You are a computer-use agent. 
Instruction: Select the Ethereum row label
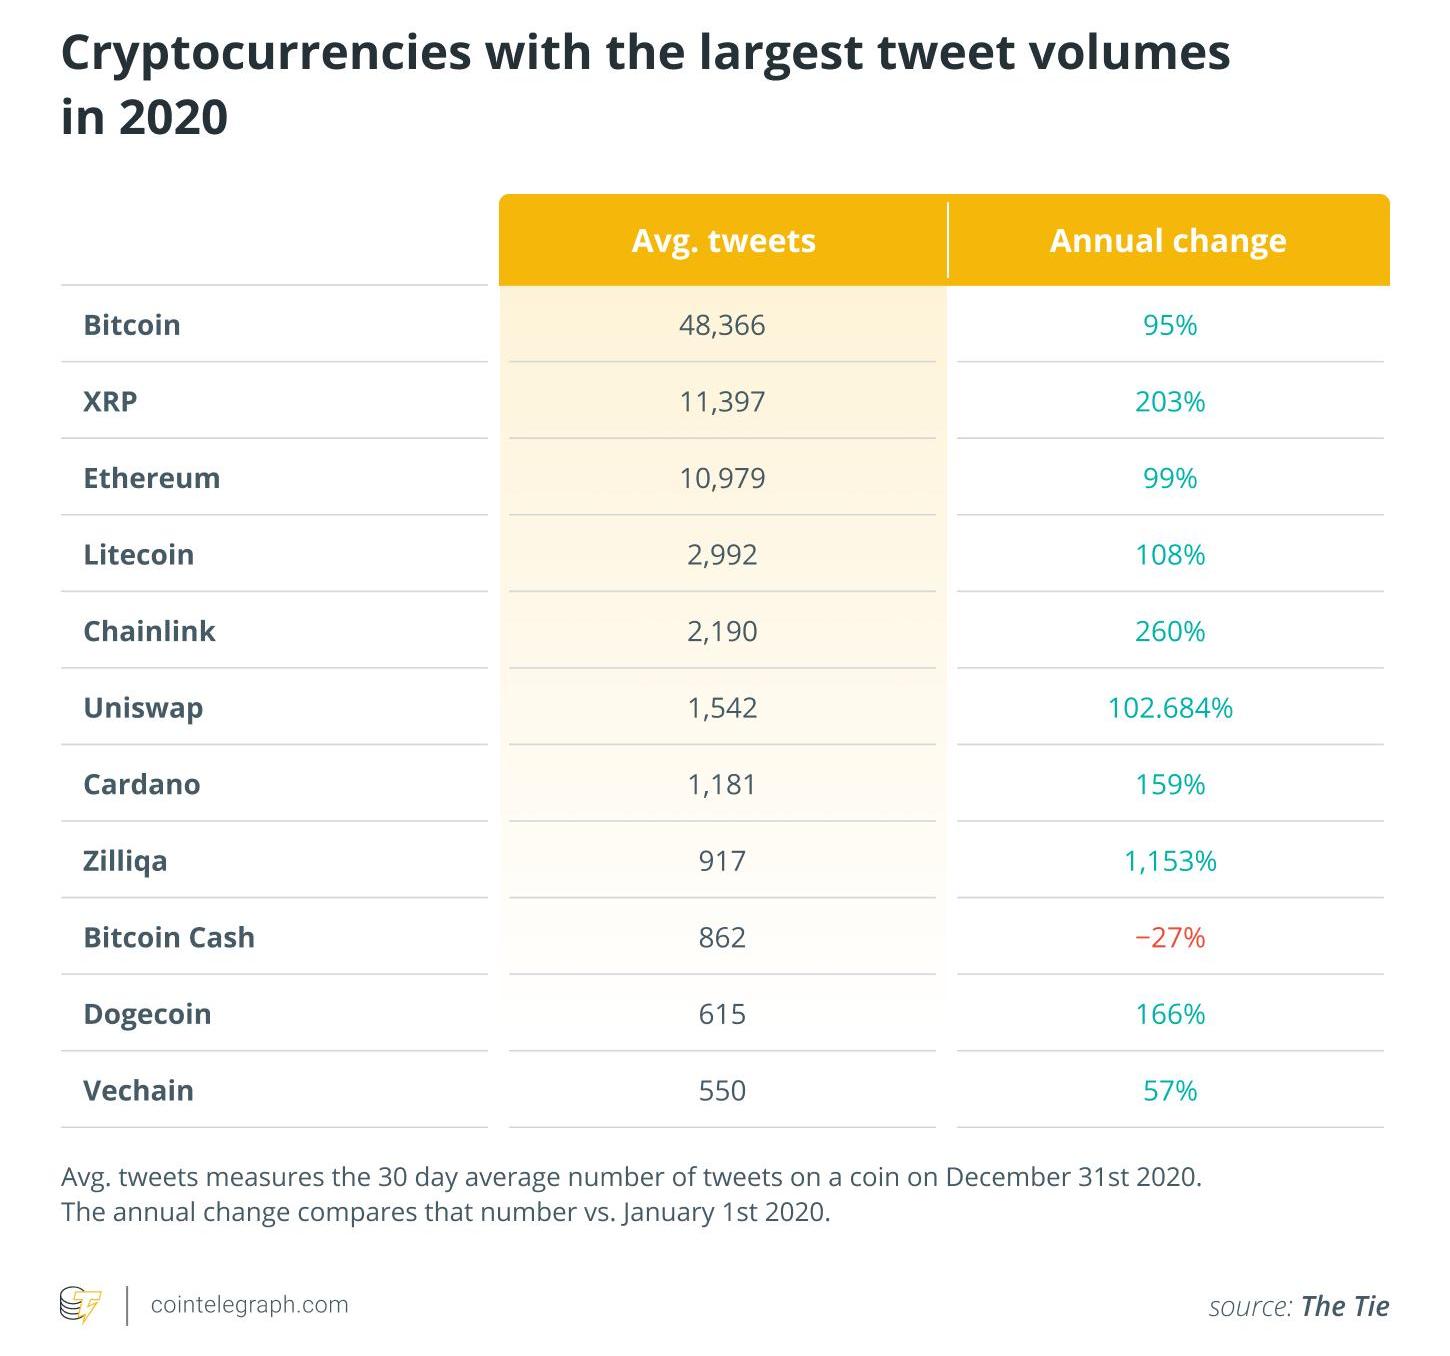pos(152,478)
